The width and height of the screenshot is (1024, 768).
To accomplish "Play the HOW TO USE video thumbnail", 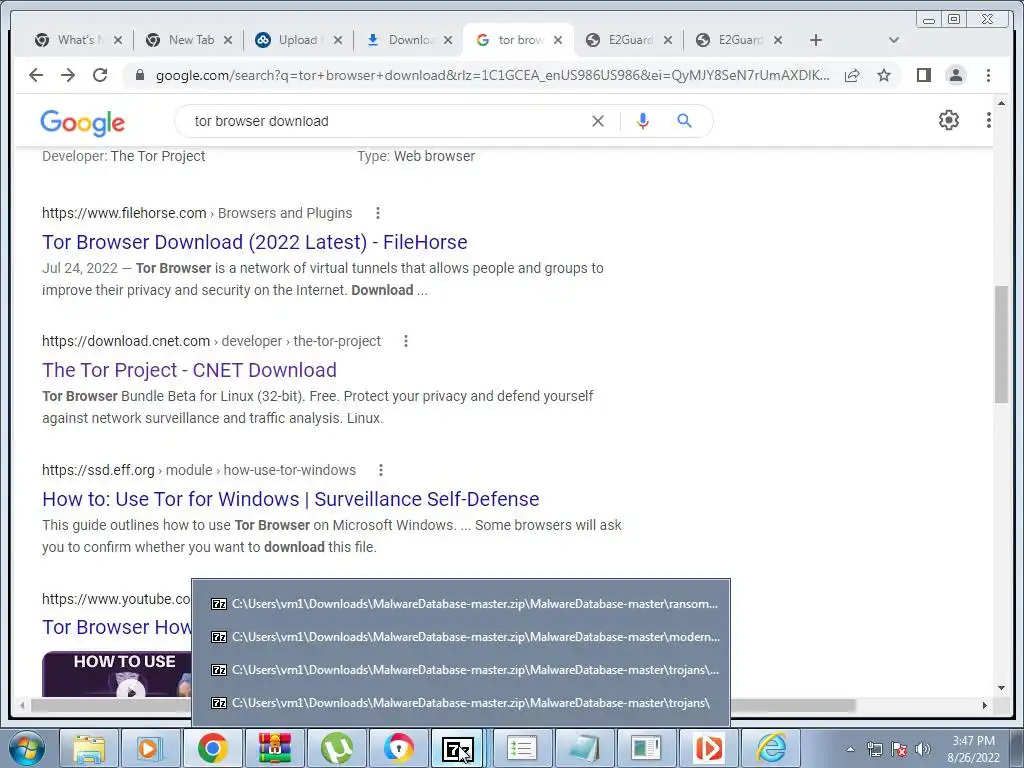I will coord(117,674).
